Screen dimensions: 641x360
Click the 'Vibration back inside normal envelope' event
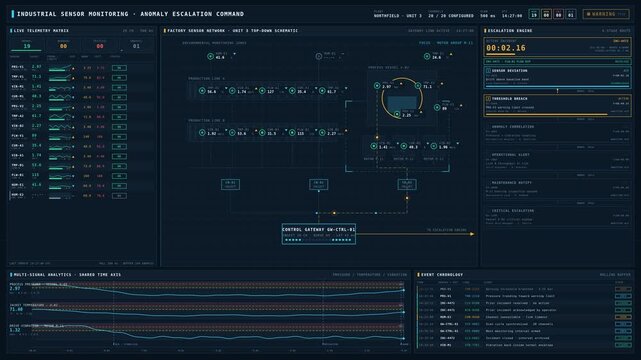pos(519,345)
